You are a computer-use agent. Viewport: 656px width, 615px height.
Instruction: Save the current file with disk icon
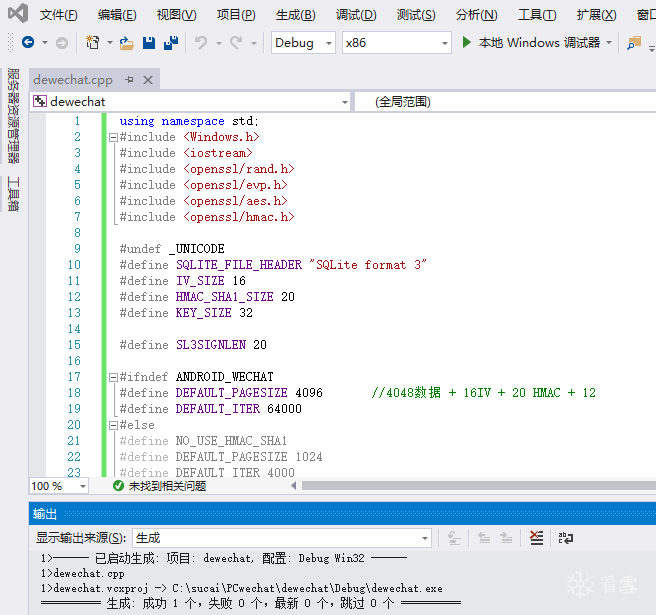pyautogui.click(x=149, y=43)
